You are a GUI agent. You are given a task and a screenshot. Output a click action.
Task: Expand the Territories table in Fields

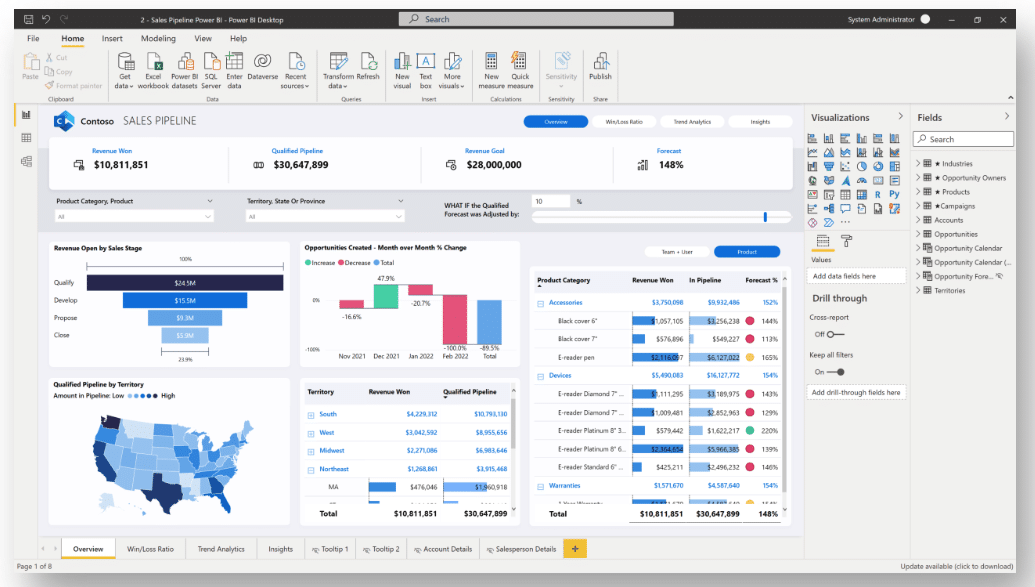pos(918,290)
